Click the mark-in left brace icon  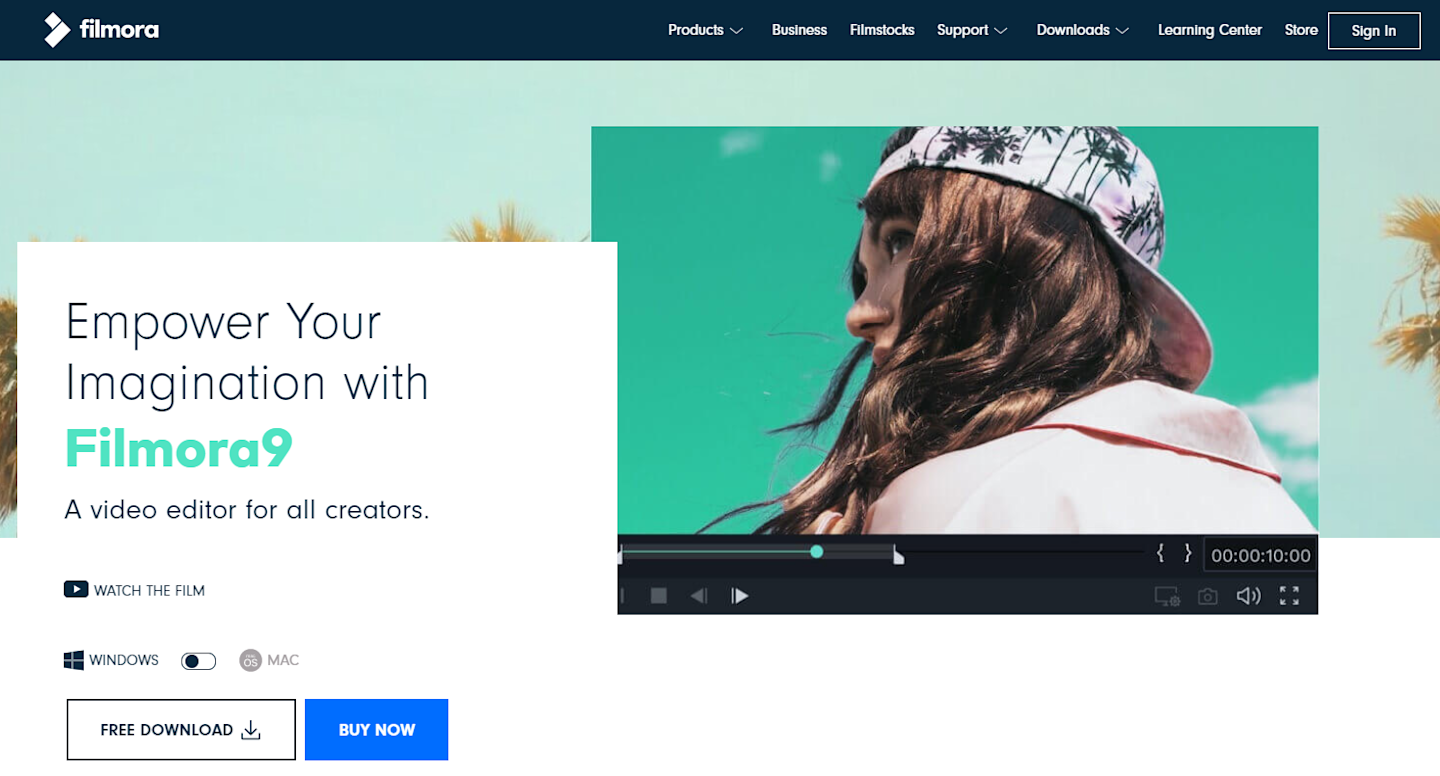1161,552
